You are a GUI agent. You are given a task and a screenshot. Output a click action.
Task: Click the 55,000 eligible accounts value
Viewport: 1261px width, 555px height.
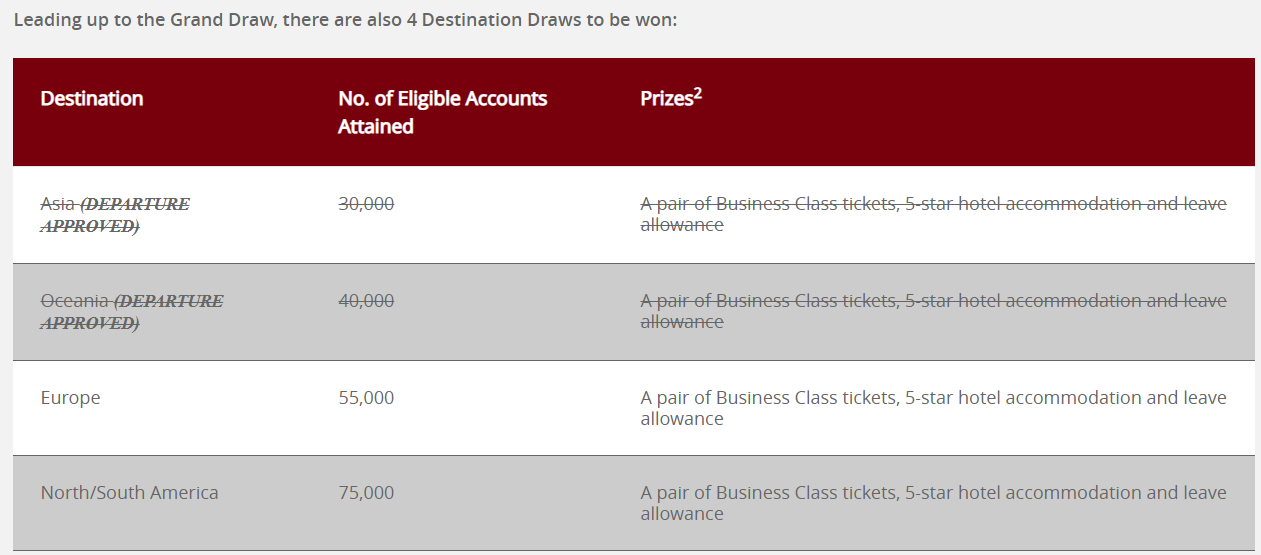(x=366, y=398)
